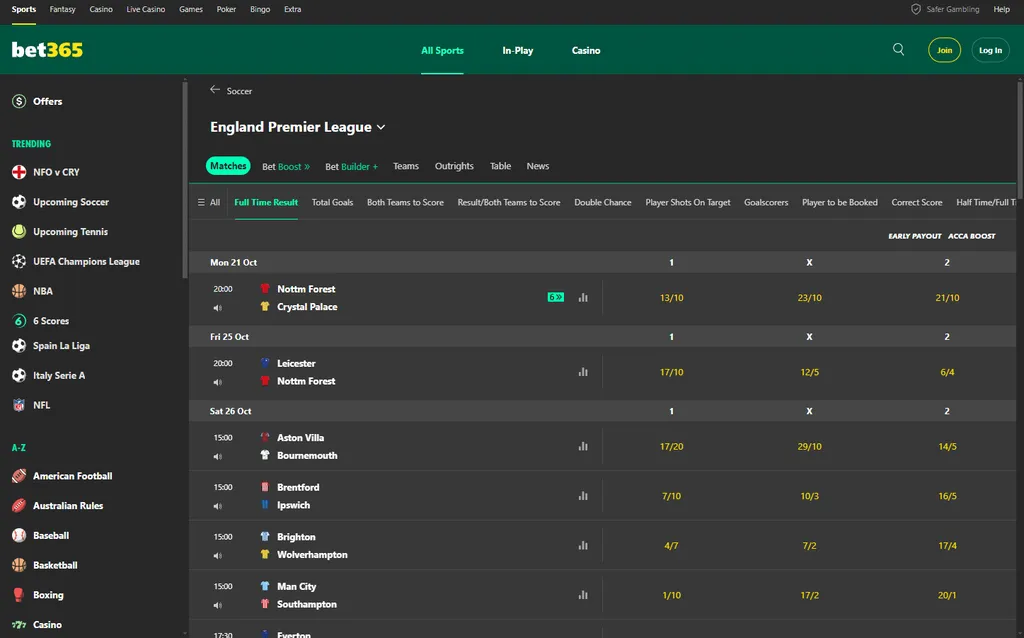Toggle audio icon for Aston Villa match

[217, 456]
